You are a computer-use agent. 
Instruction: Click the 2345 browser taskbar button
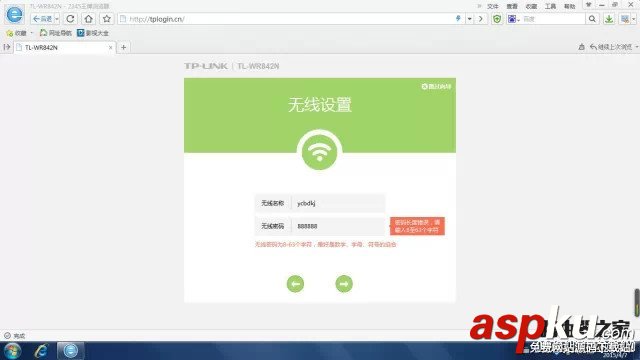pos(70,351)
